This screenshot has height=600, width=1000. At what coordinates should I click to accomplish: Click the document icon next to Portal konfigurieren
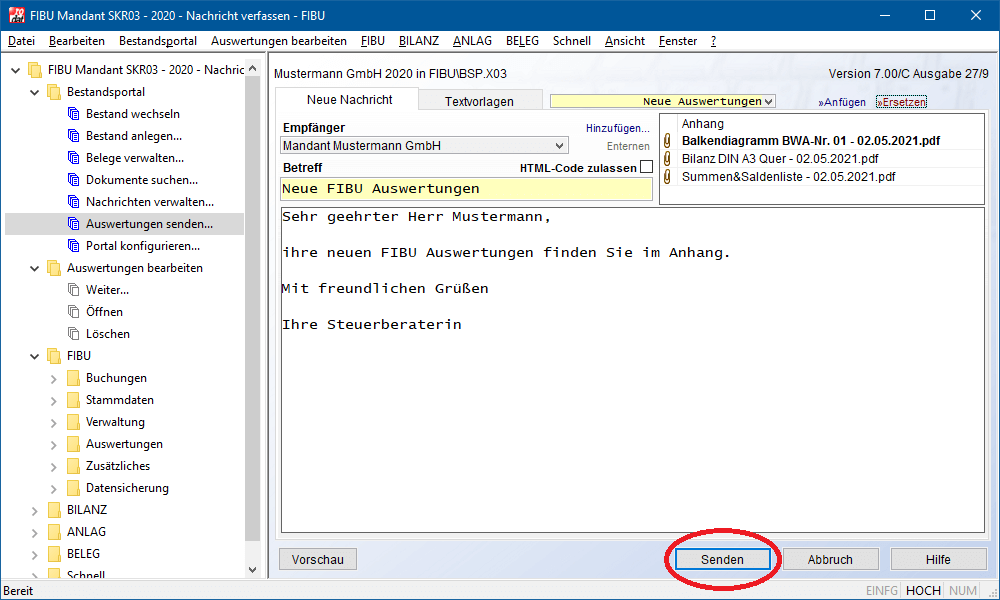[x=73, y=246]
